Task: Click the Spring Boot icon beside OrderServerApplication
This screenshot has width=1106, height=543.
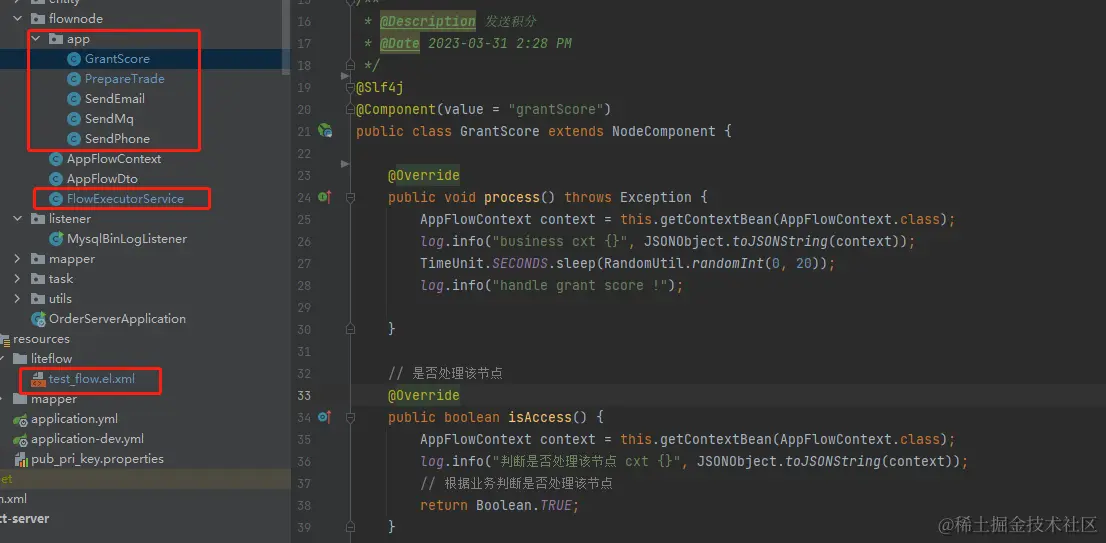Action: pyautogui.click(x=38, y=319)
